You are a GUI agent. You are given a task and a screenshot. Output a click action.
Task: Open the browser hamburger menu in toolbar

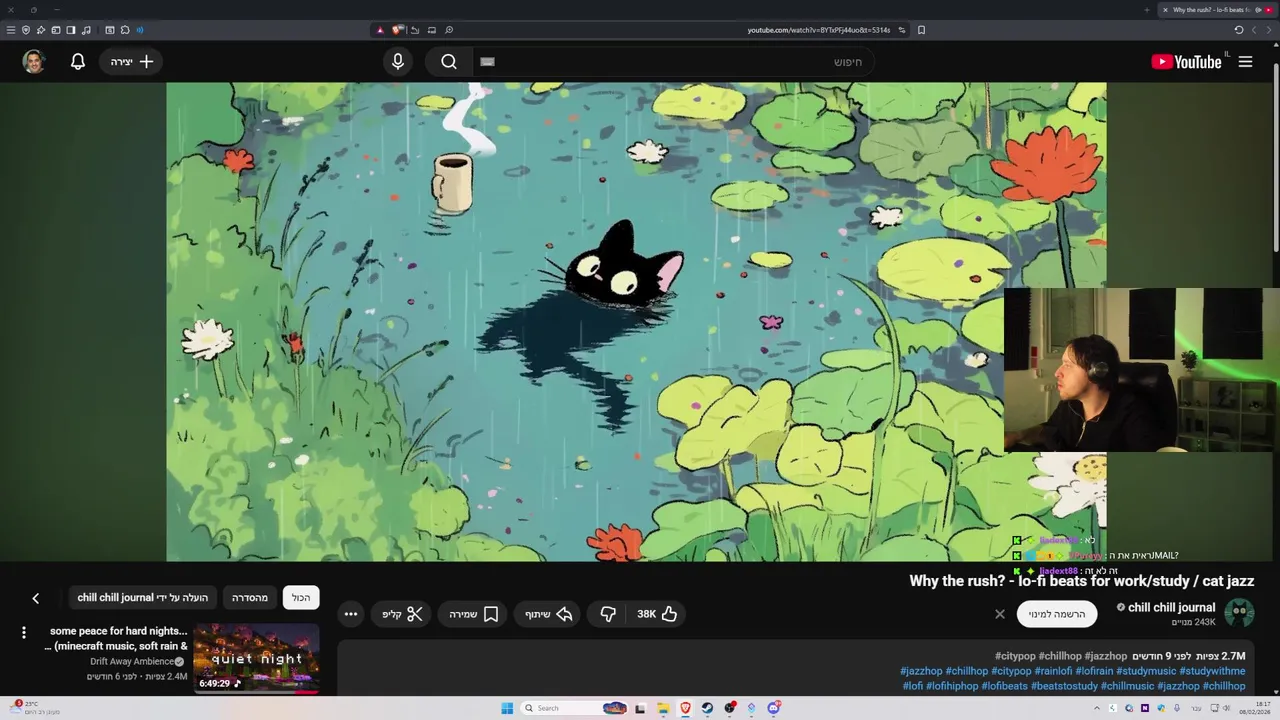[x=11, y=30]
